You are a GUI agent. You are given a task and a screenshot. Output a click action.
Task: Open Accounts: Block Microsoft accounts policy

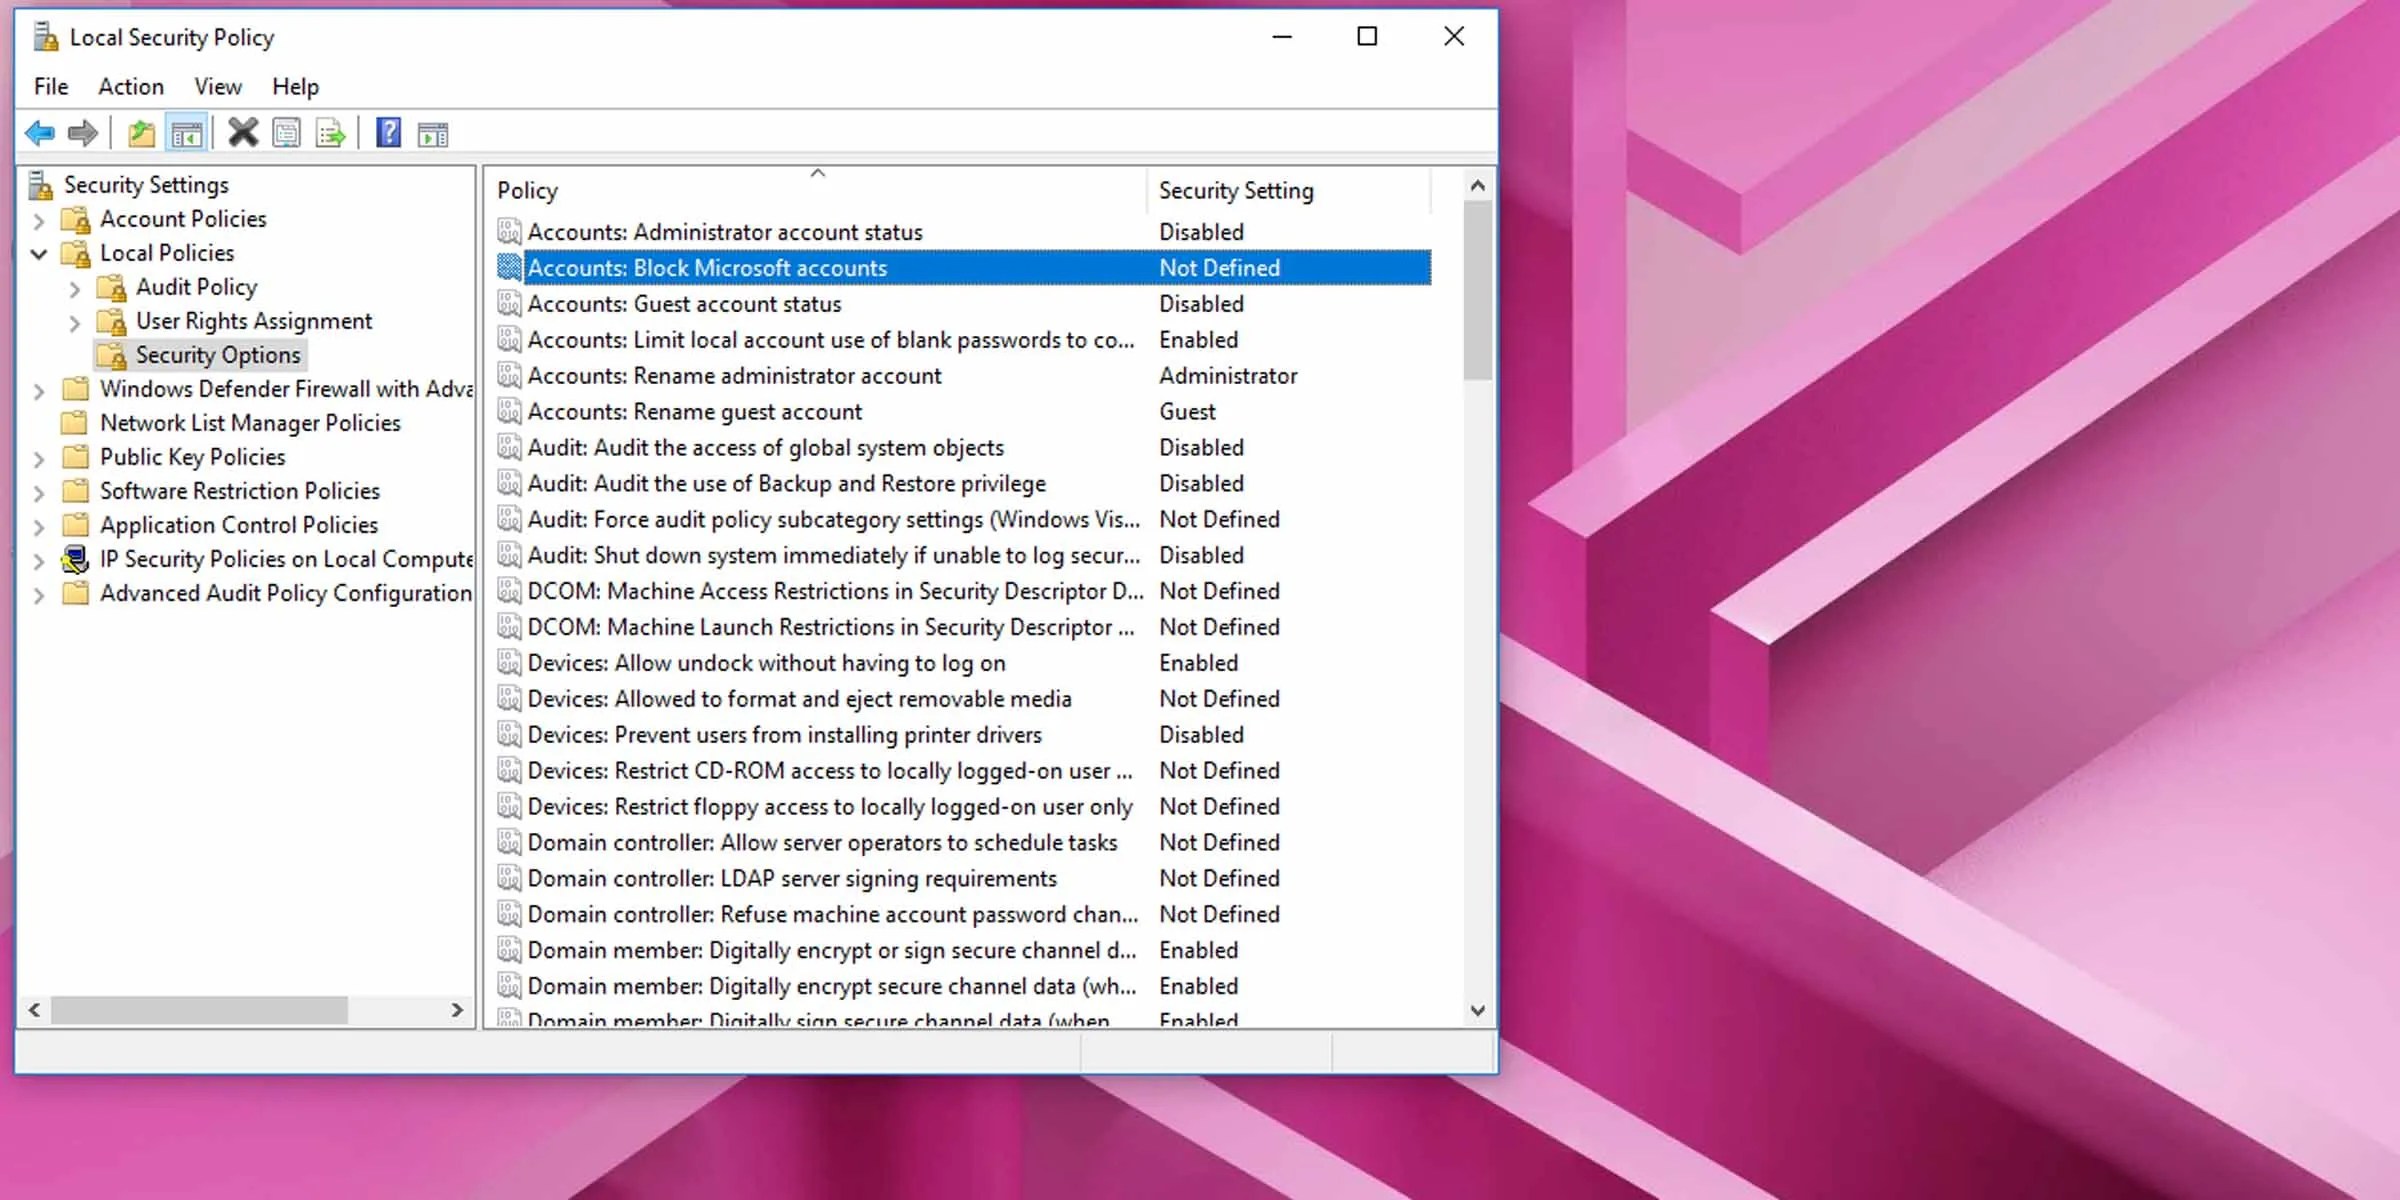pos(708,267)
